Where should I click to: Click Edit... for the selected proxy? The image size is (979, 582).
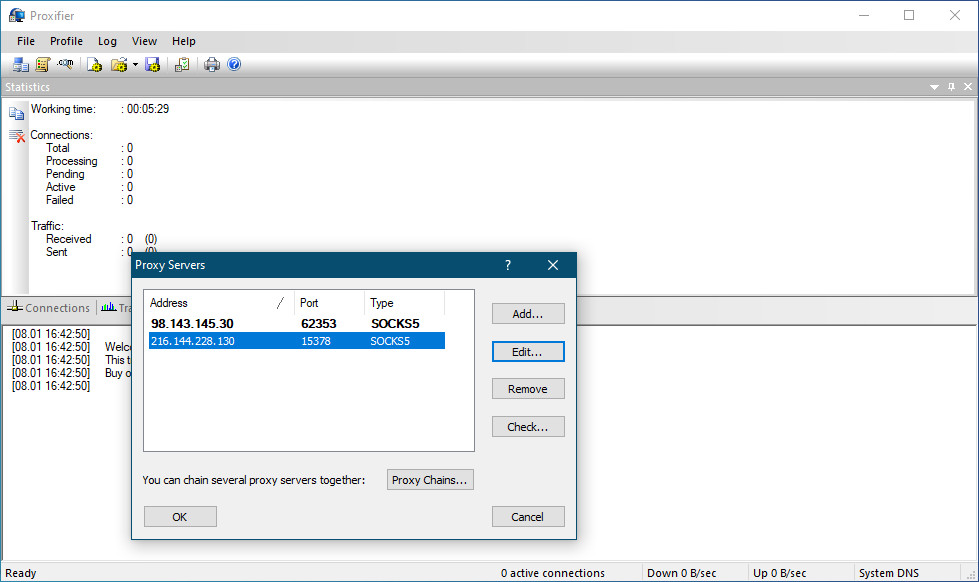(x=528, y=352)
